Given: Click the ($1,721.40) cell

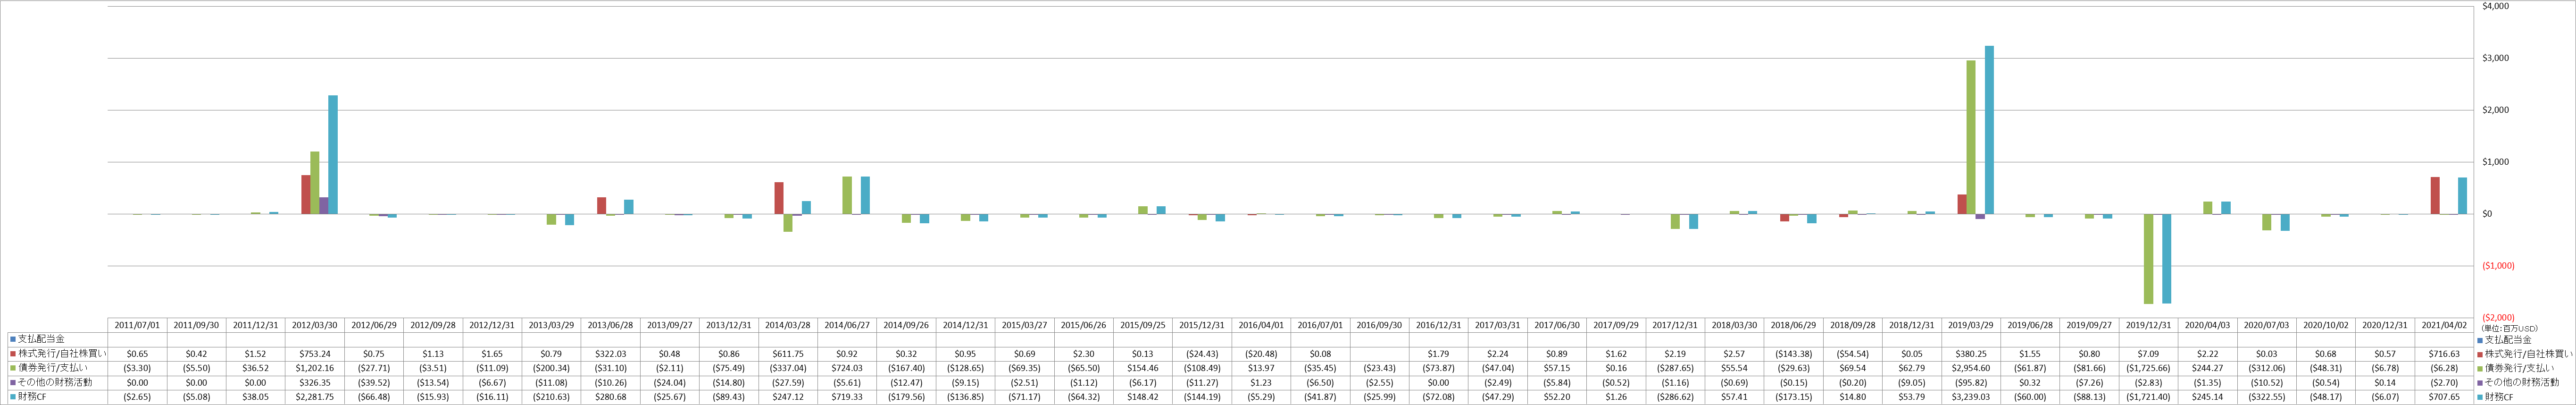Looking at the screenshot, I should [x=2149, y=397].
